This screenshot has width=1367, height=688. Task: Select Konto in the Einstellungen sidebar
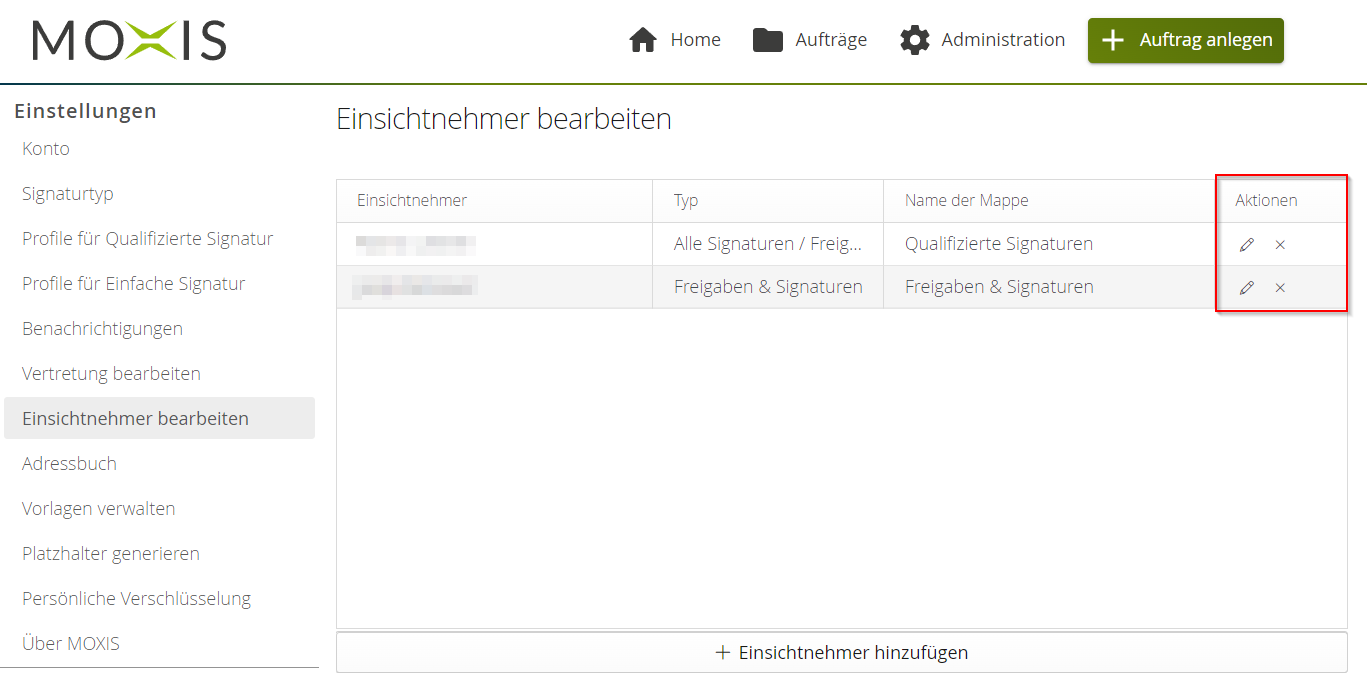tap(45, 148)
